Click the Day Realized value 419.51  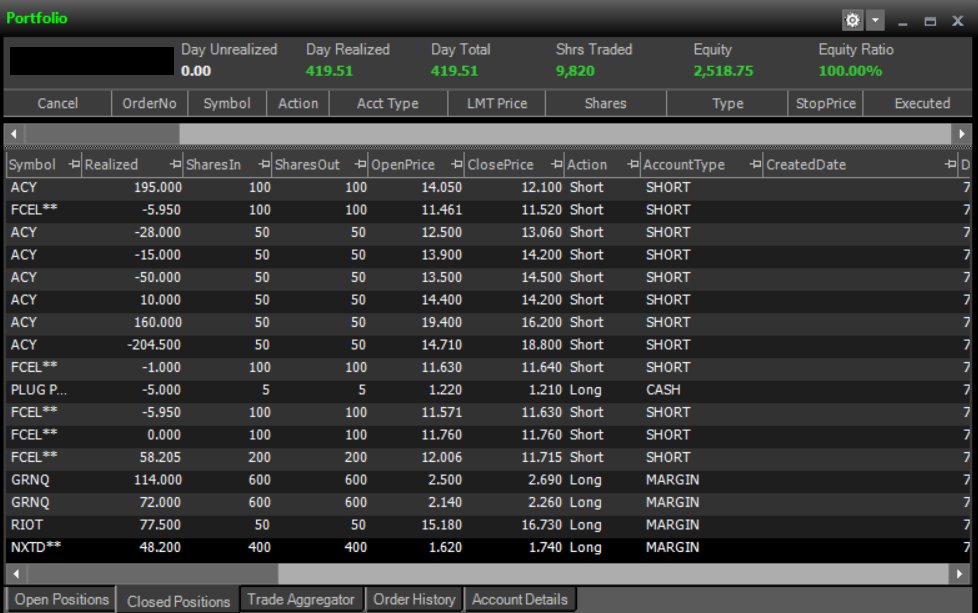click(x=329, y=71)
